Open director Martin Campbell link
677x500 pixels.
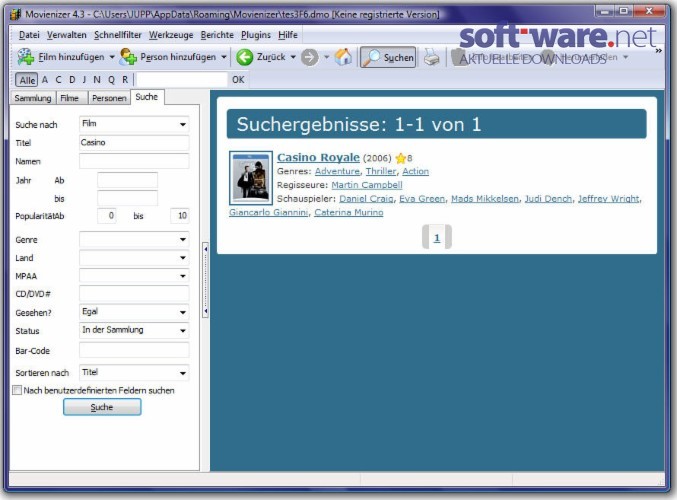tap(367, 185)
